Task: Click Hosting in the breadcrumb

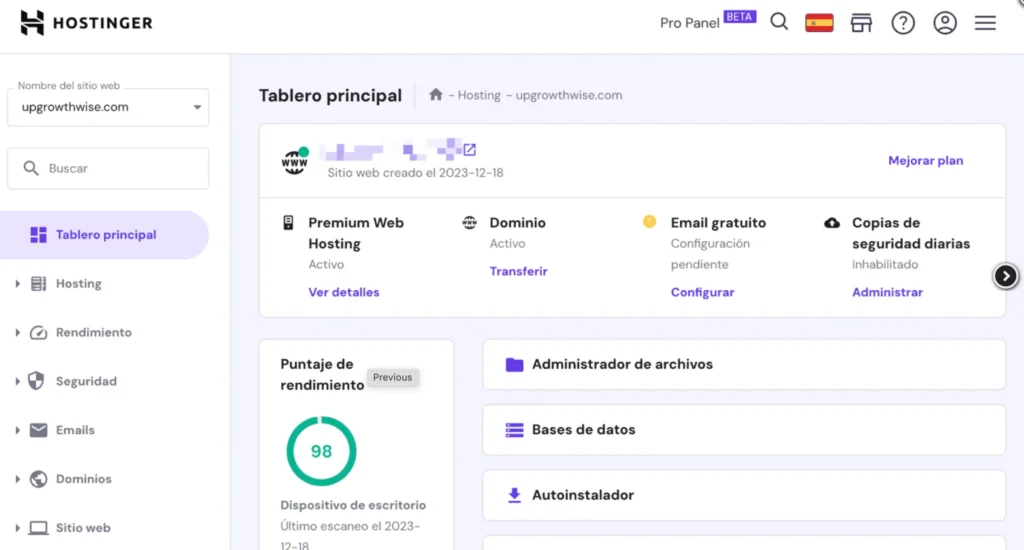Action: (479, 95)
